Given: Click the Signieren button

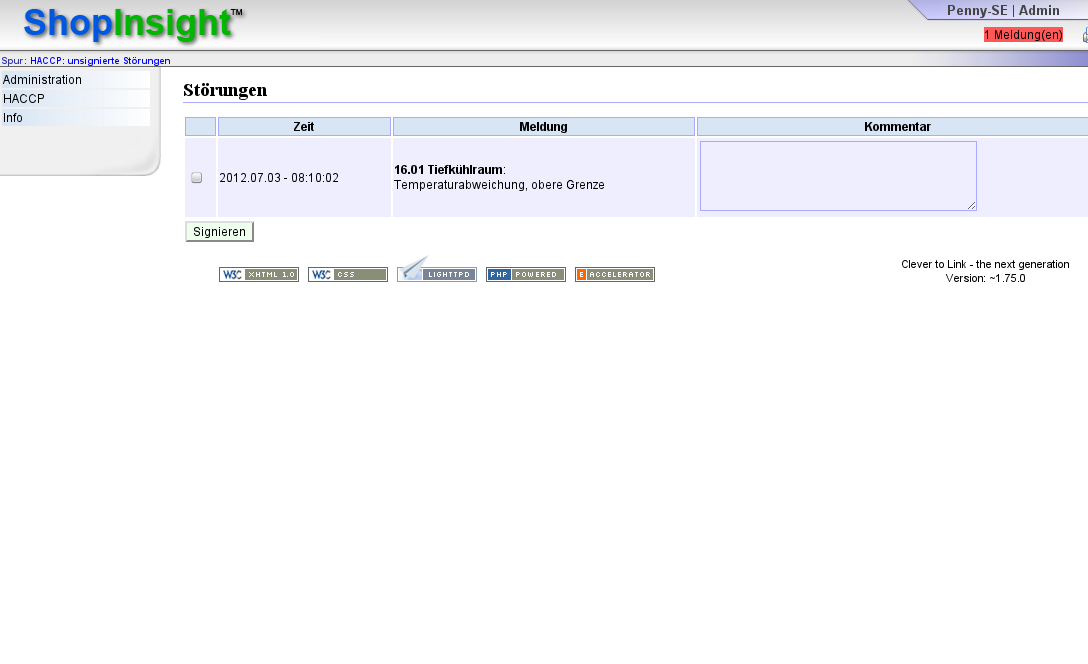Looking at the screenshot, I should [x=219, y=232].
